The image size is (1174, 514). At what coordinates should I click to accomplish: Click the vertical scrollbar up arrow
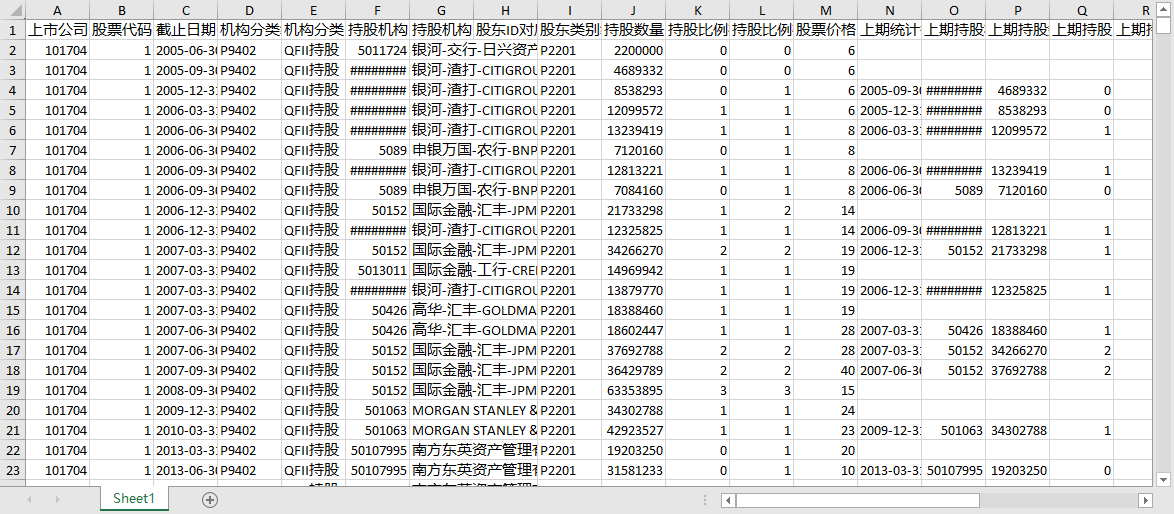click(x=1162, y=9)
